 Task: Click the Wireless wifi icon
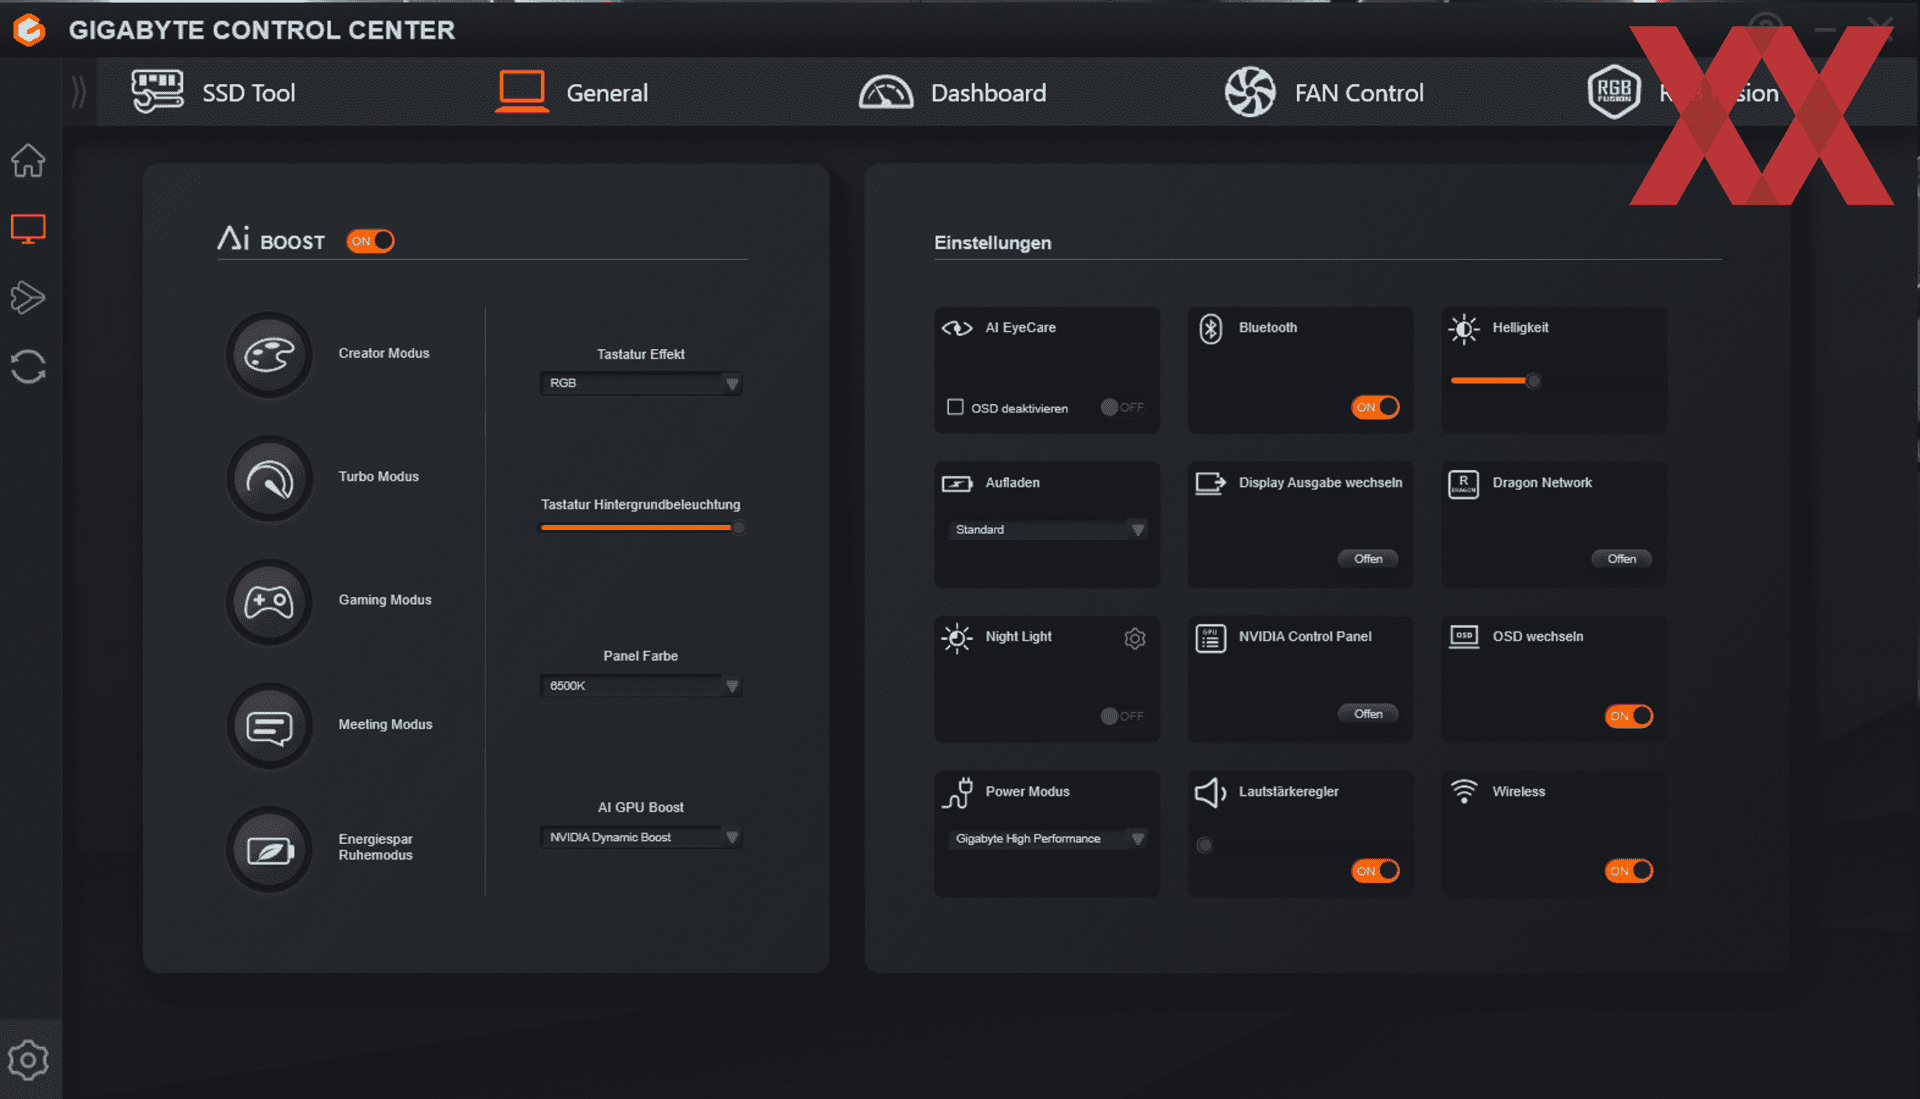(1464, 791)
